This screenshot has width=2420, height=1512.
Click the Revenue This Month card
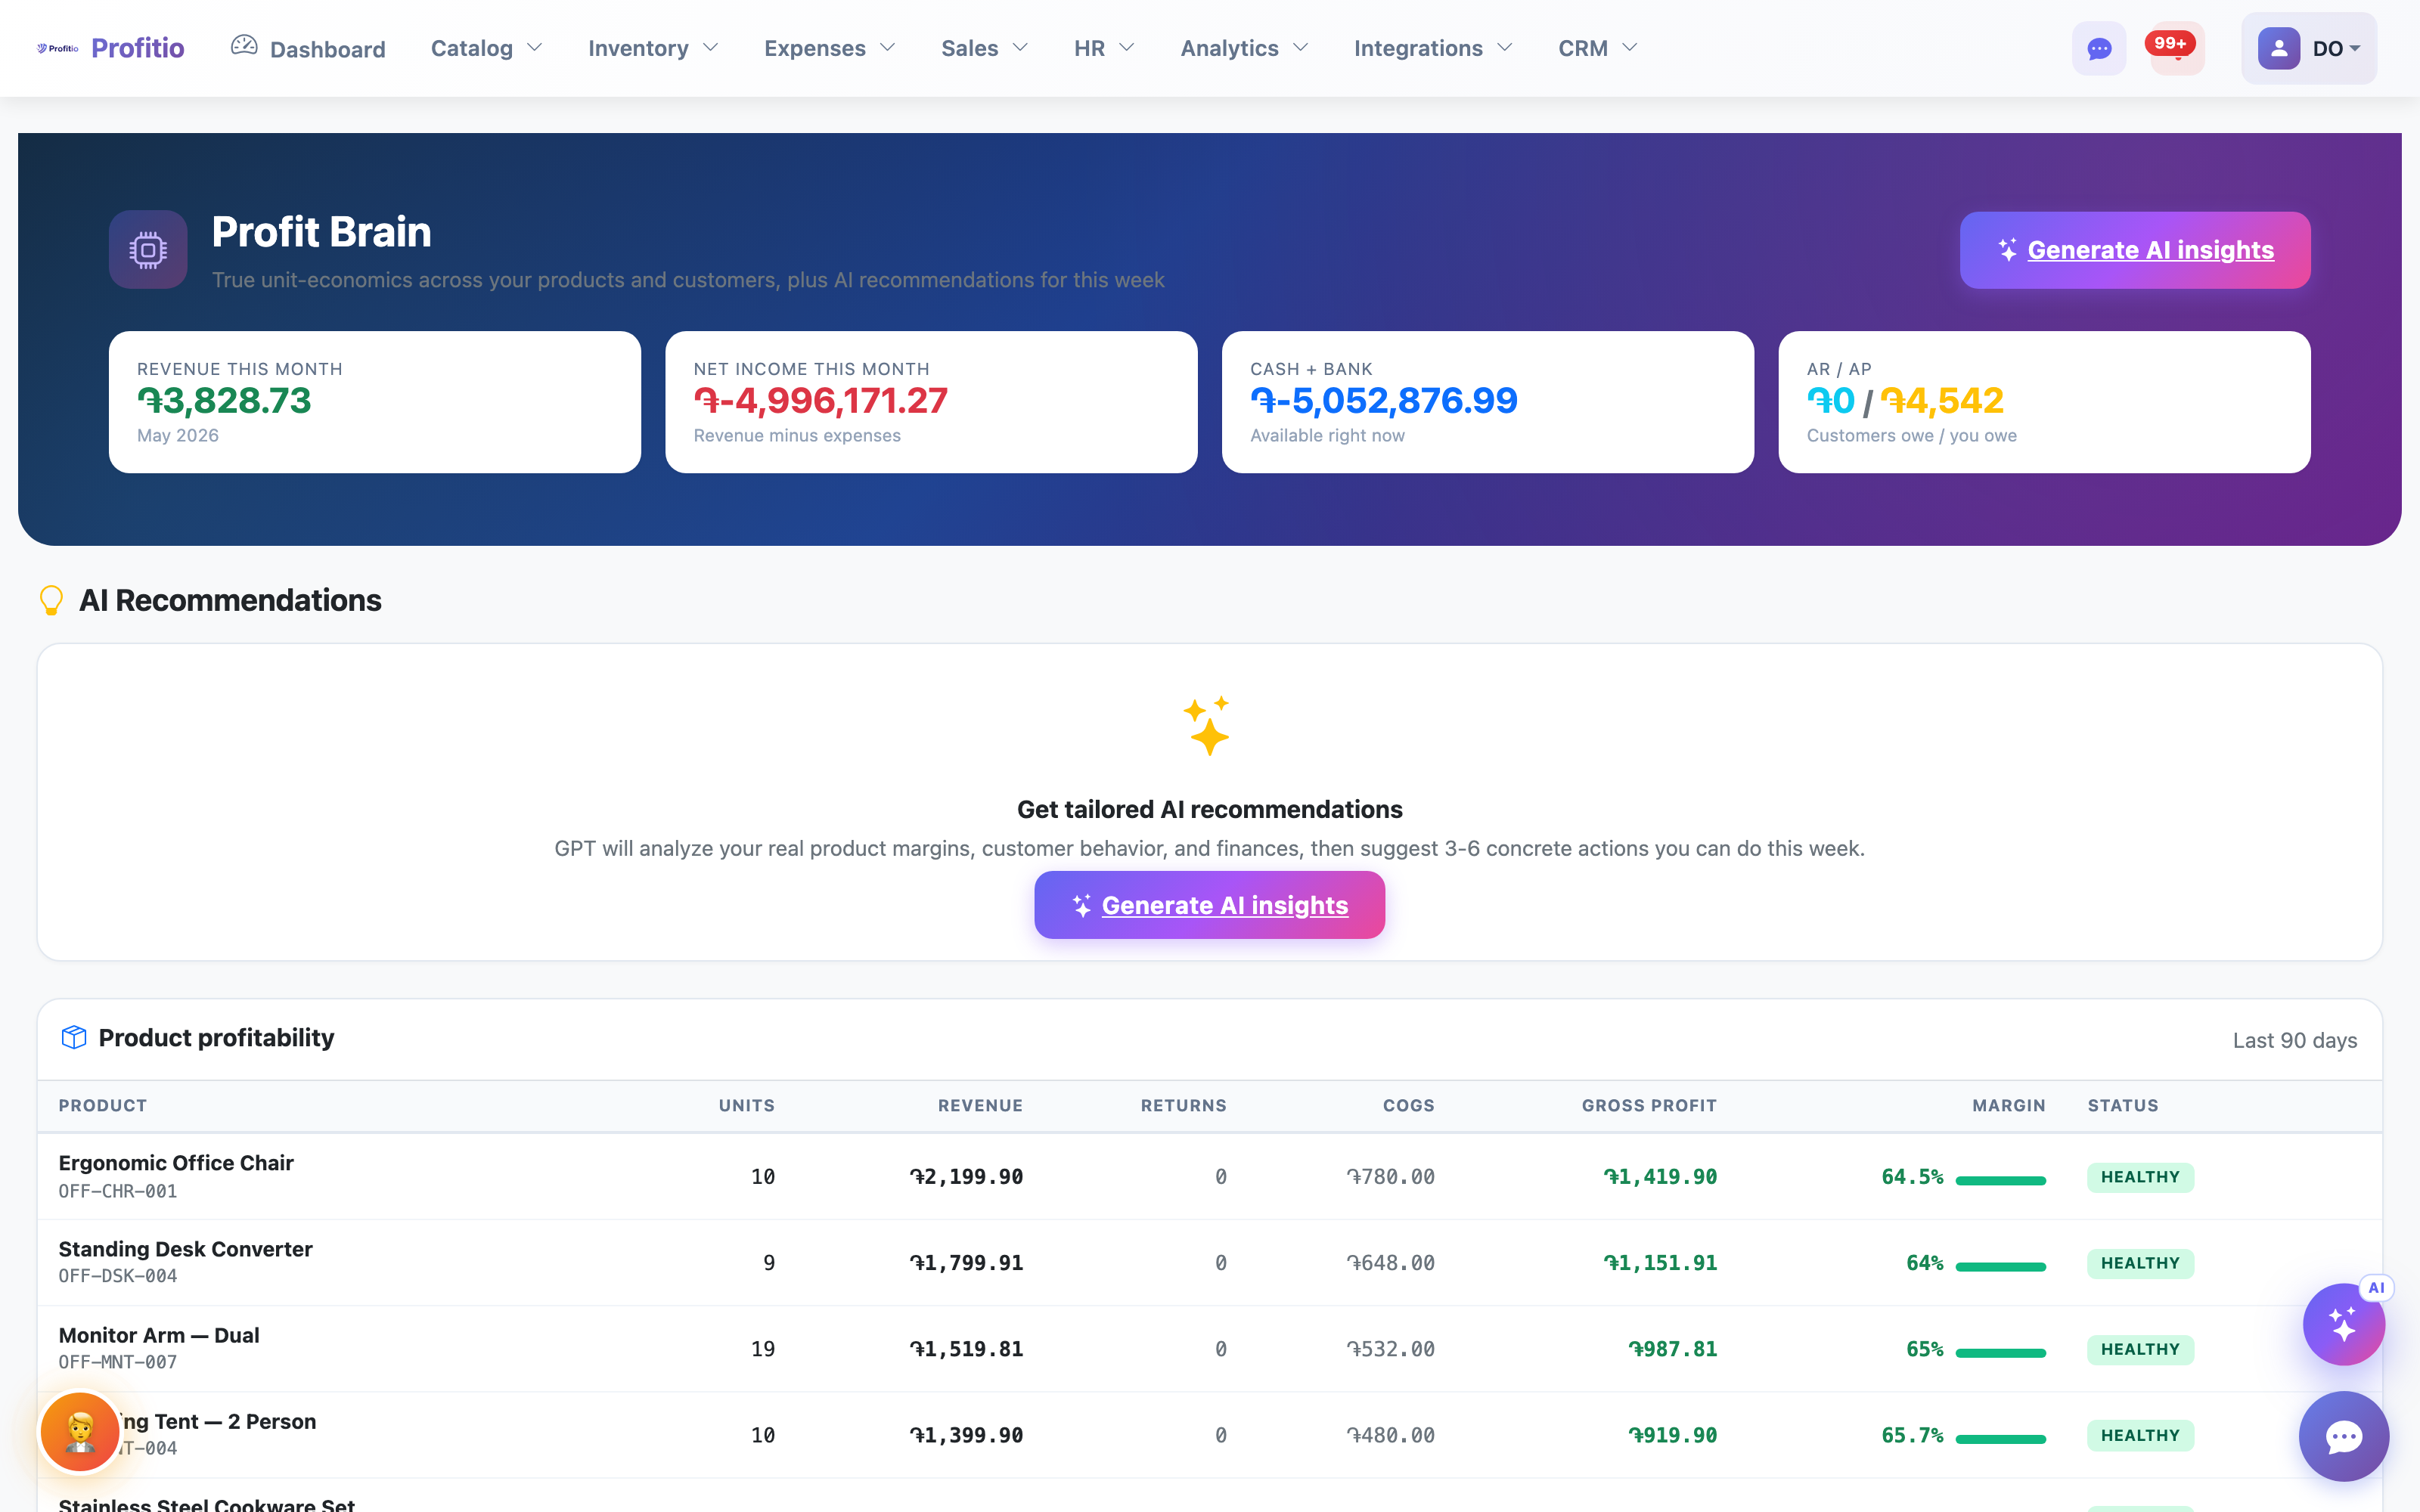[x=375, y=402]
